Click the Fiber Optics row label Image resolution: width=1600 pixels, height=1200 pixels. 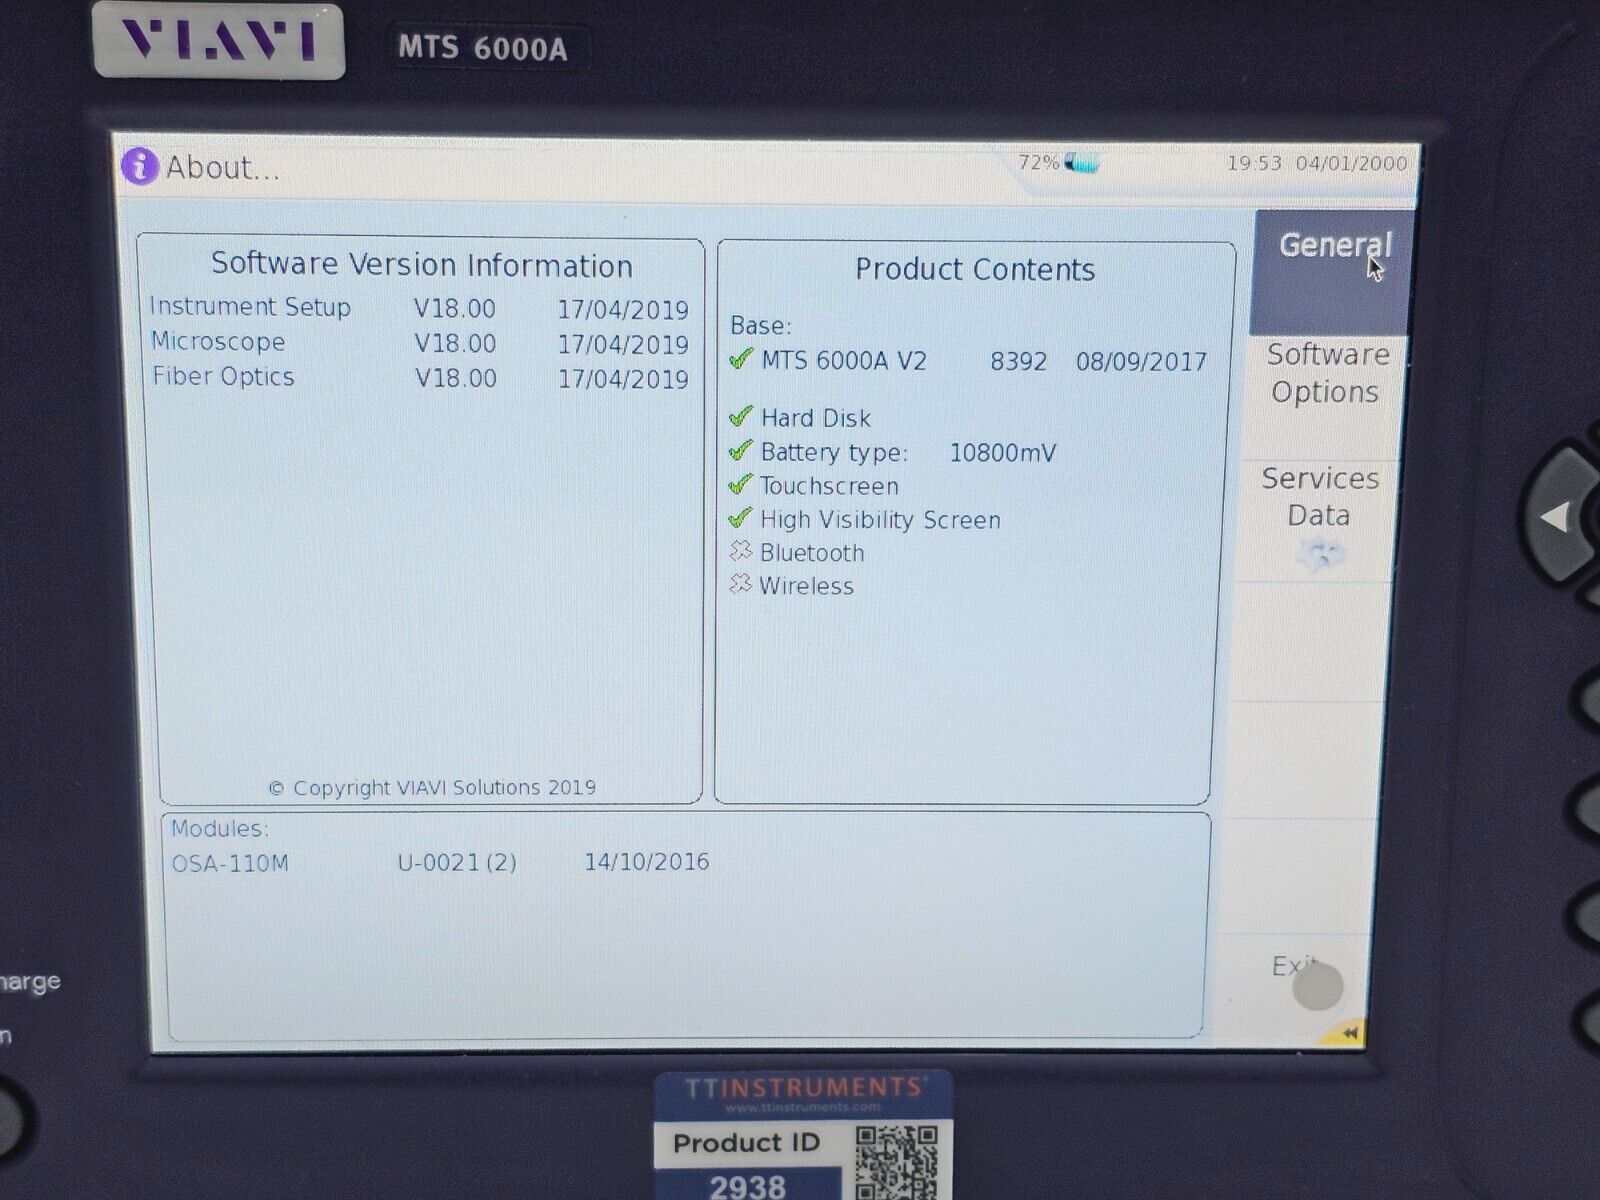[x=223, y=376]
